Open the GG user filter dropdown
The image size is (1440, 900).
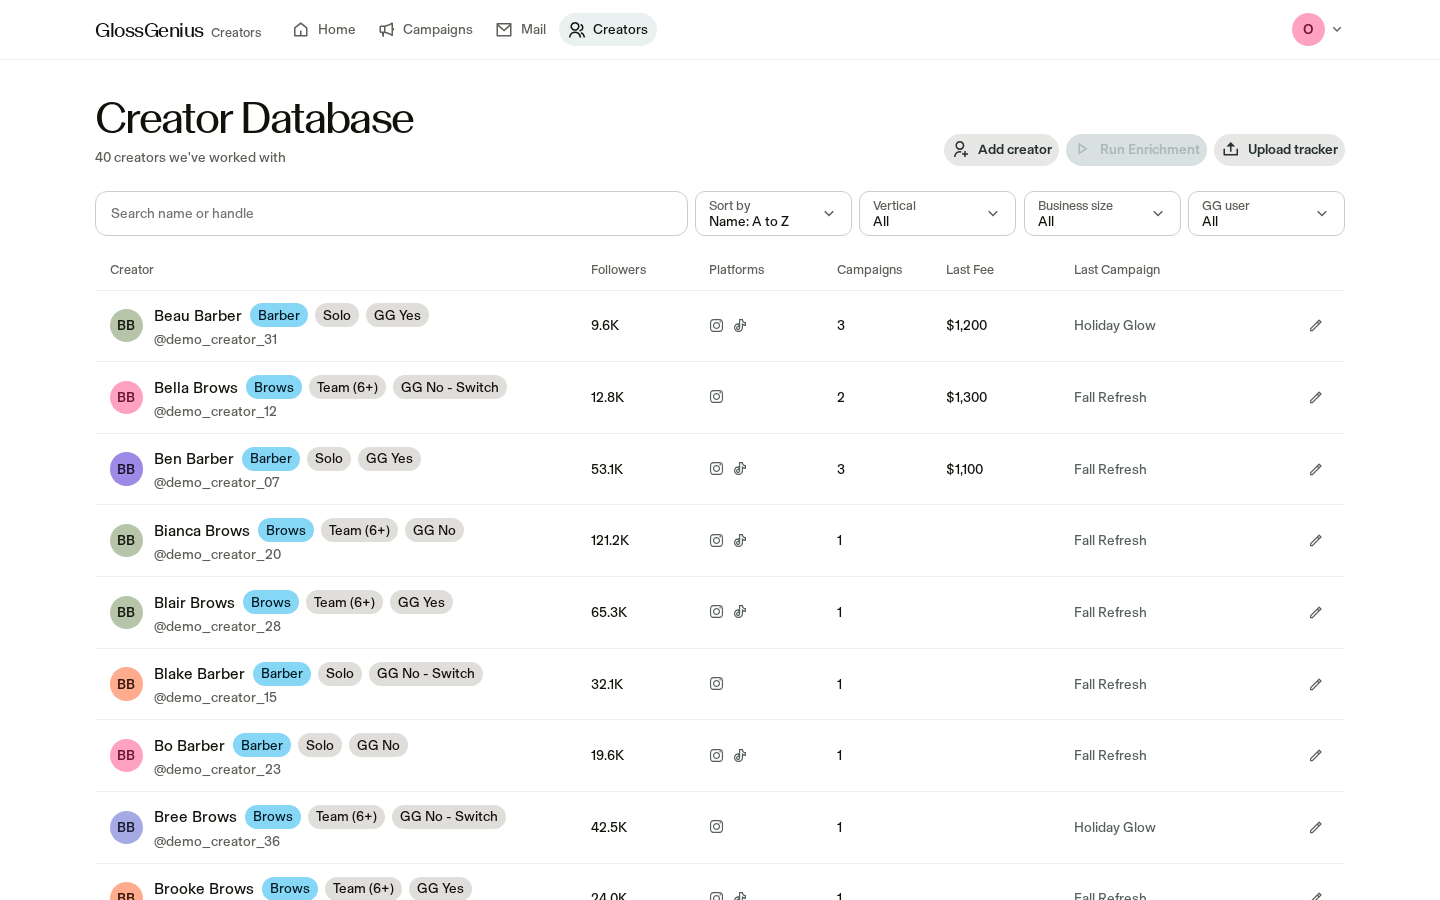(x=1266, y=214)
